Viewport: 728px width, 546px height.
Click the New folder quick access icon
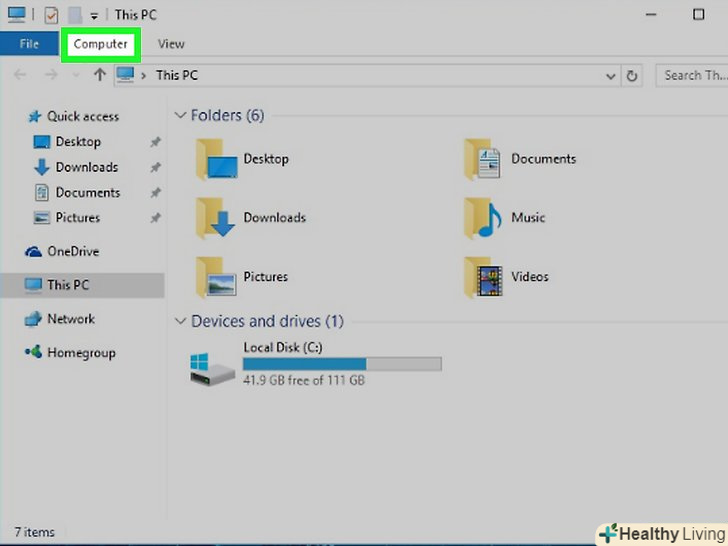pyautogui.click(x=75, y=15)
